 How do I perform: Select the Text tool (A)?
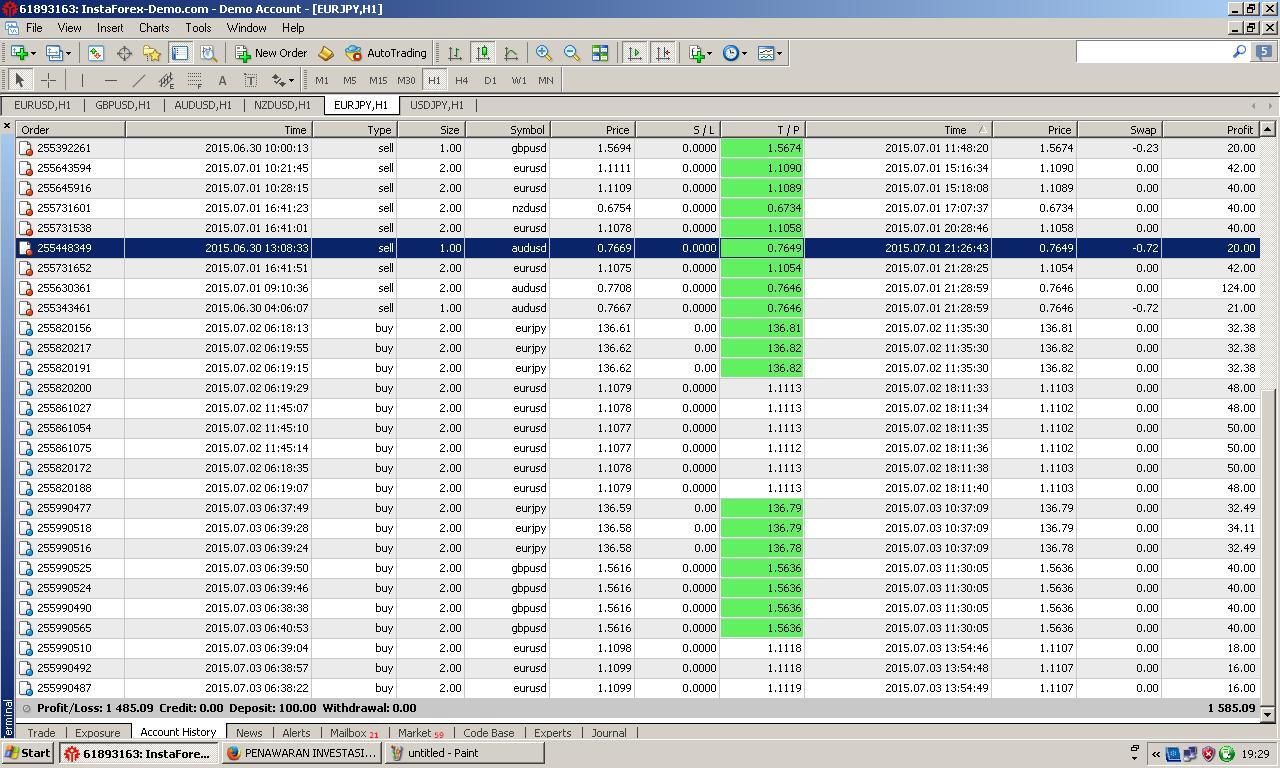pyautogui.click(x=222, y=80)
